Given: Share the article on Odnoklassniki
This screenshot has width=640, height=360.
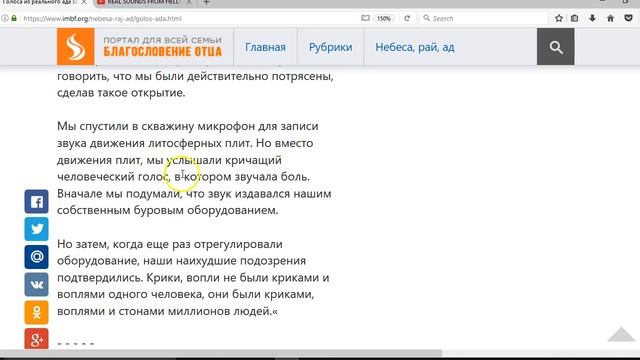Looking at the screenshot, I should [x=36, y=312].
